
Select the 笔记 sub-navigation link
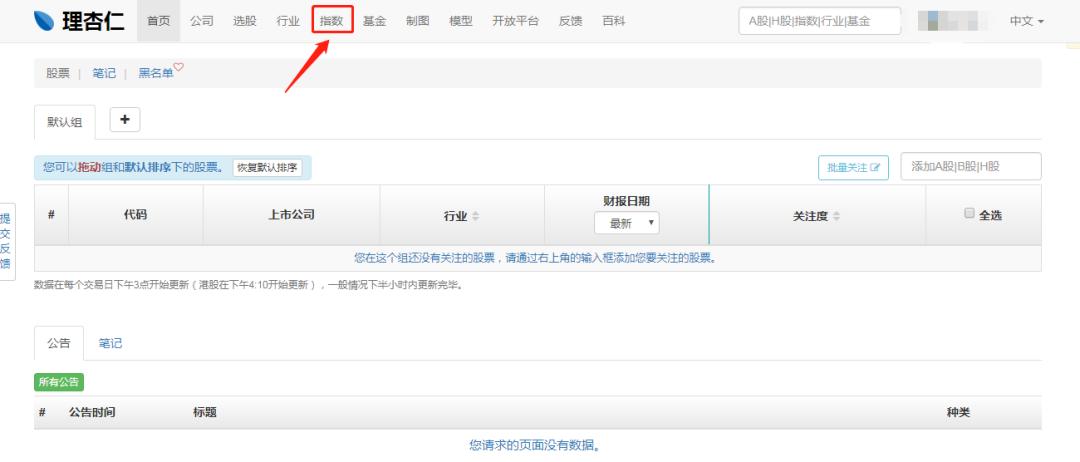point(104,73)
